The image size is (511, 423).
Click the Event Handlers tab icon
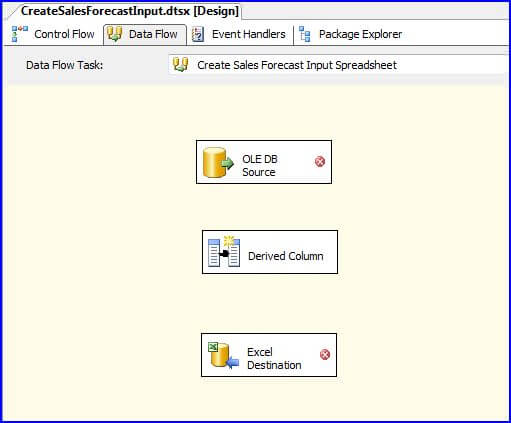point(198,34)
